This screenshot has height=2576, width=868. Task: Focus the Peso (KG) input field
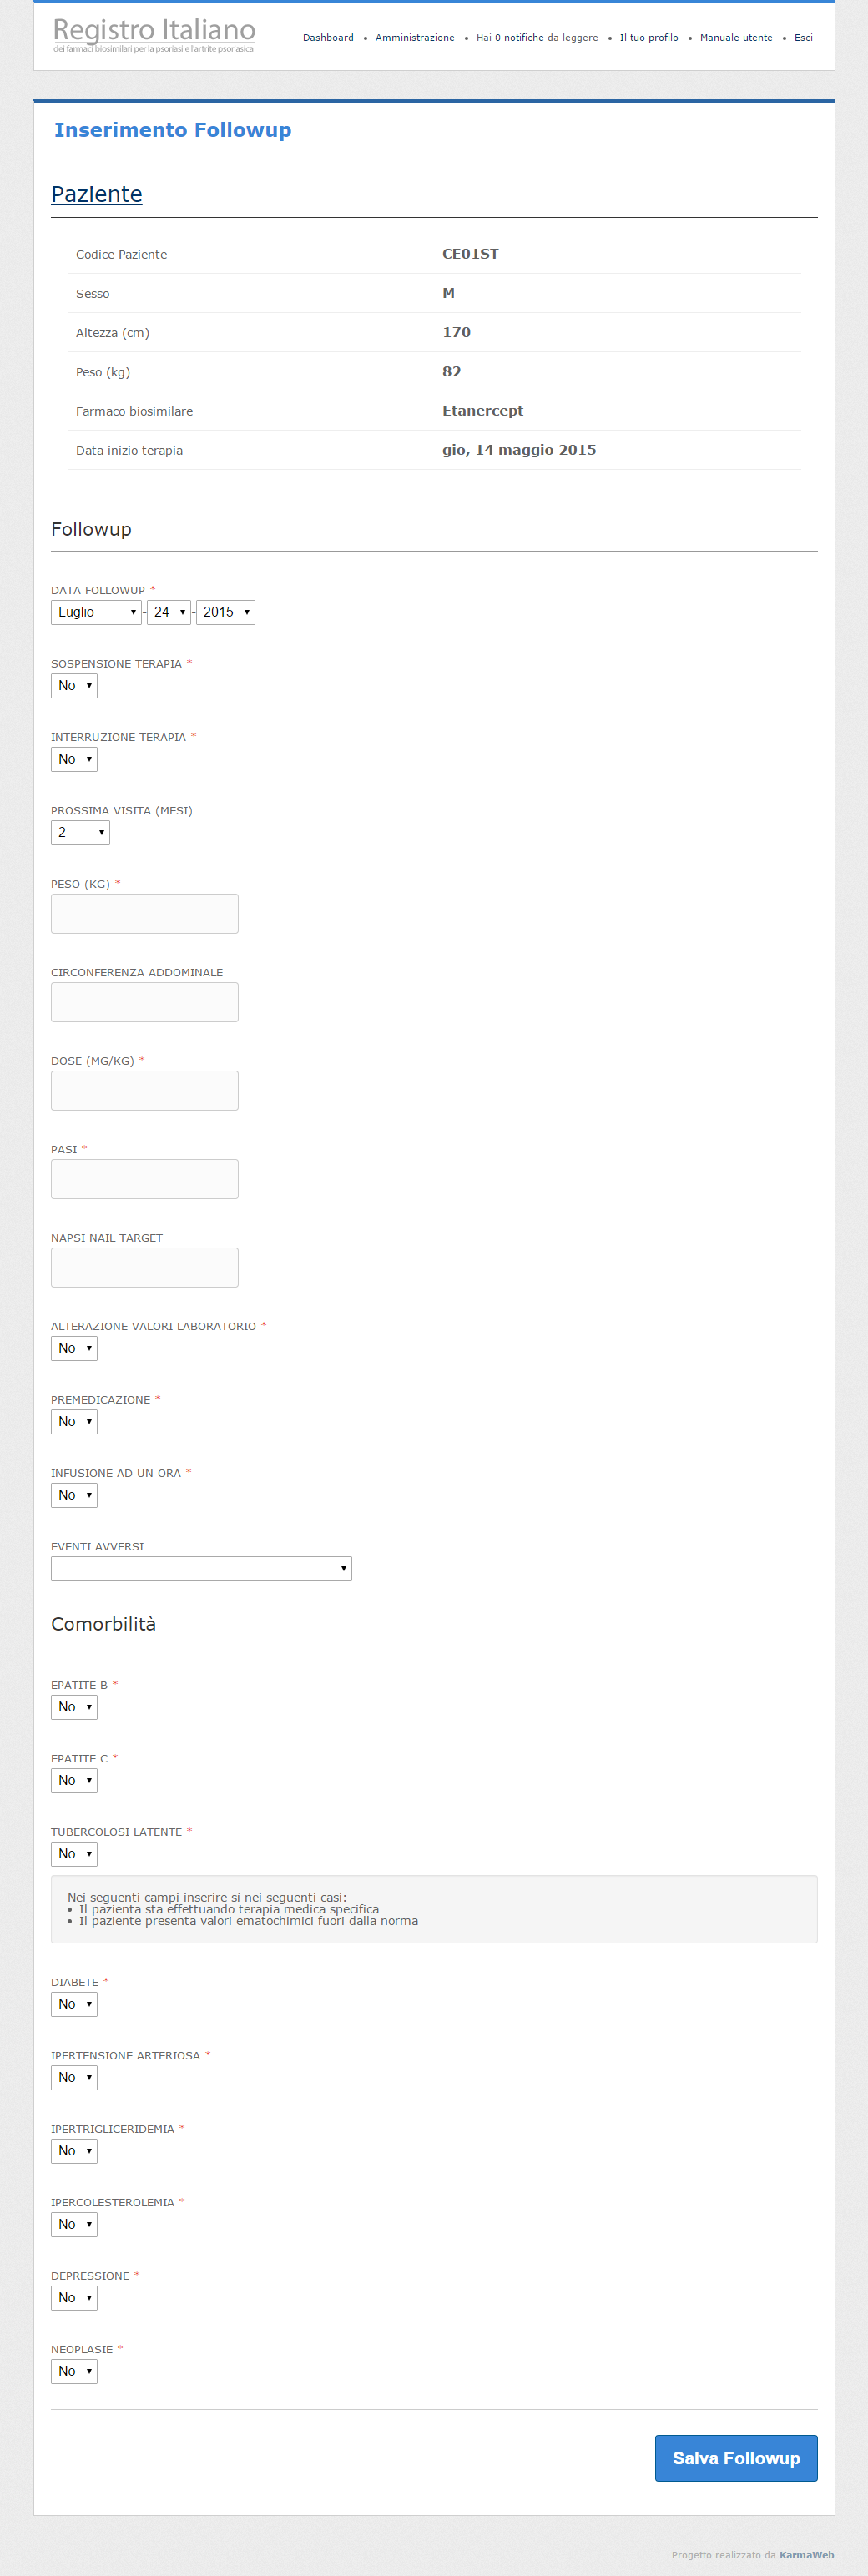coord(145,914)
